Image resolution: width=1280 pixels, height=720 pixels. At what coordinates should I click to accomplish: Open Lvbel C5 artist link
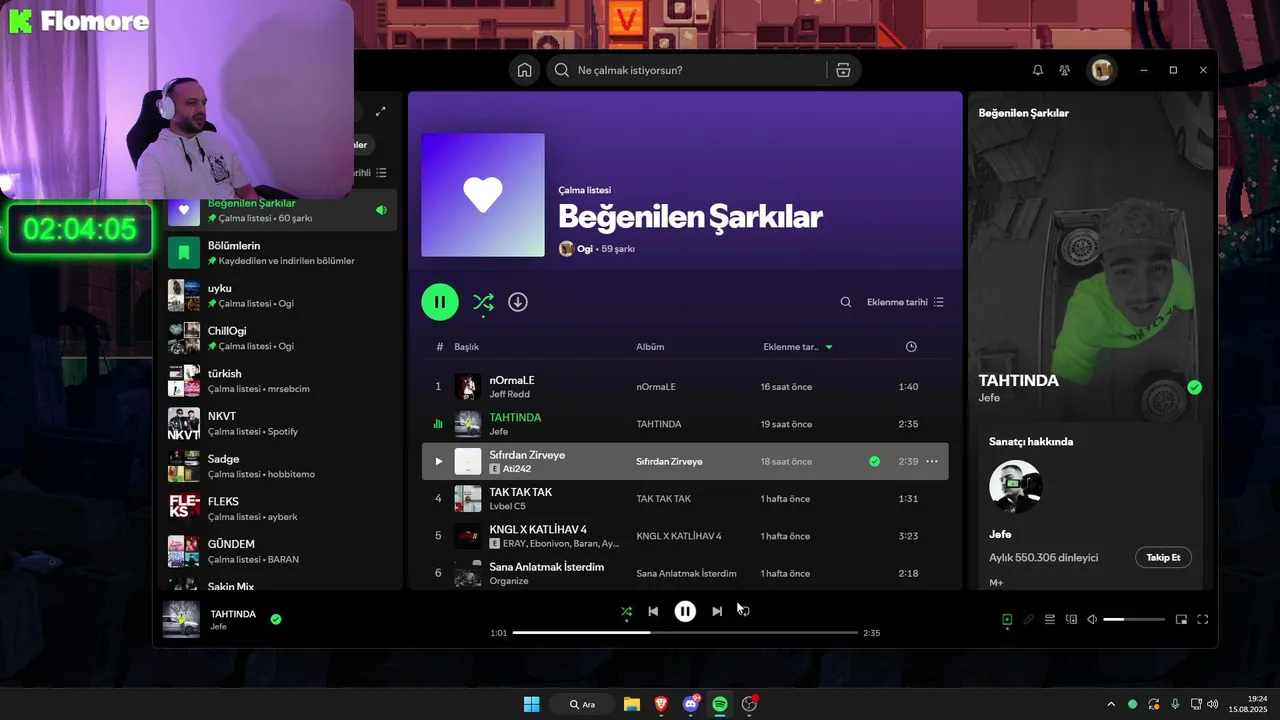coord(507,506)
